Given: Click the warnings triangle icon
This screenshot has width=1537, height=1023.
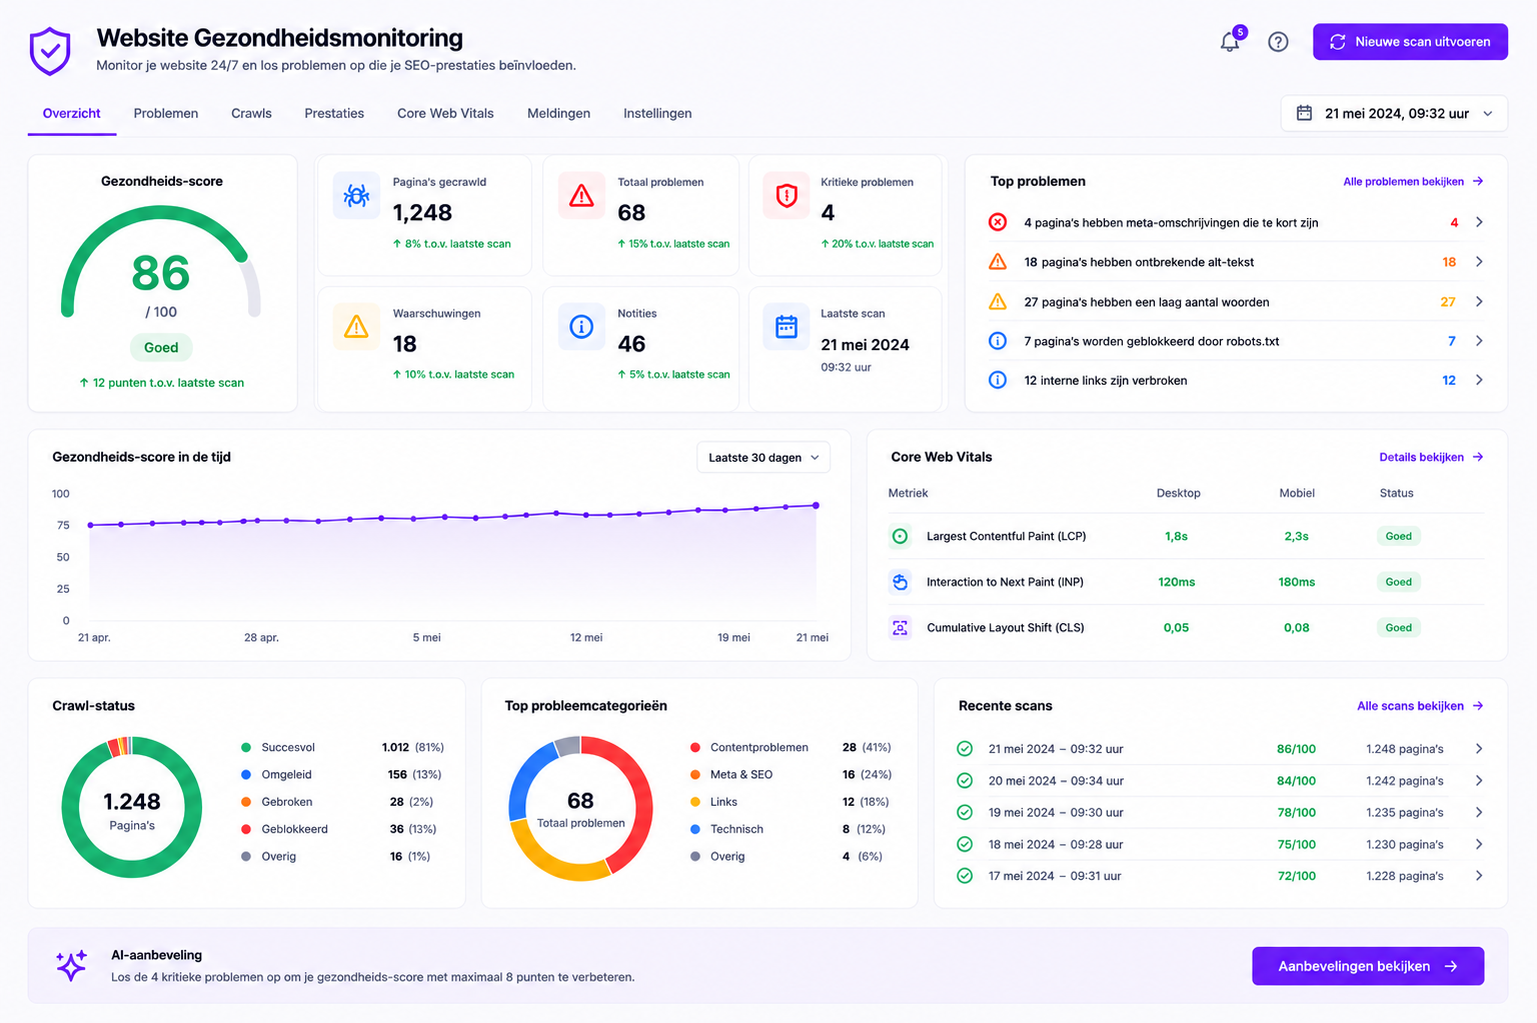Looking at the screenshot, I should tap(356, 327).
